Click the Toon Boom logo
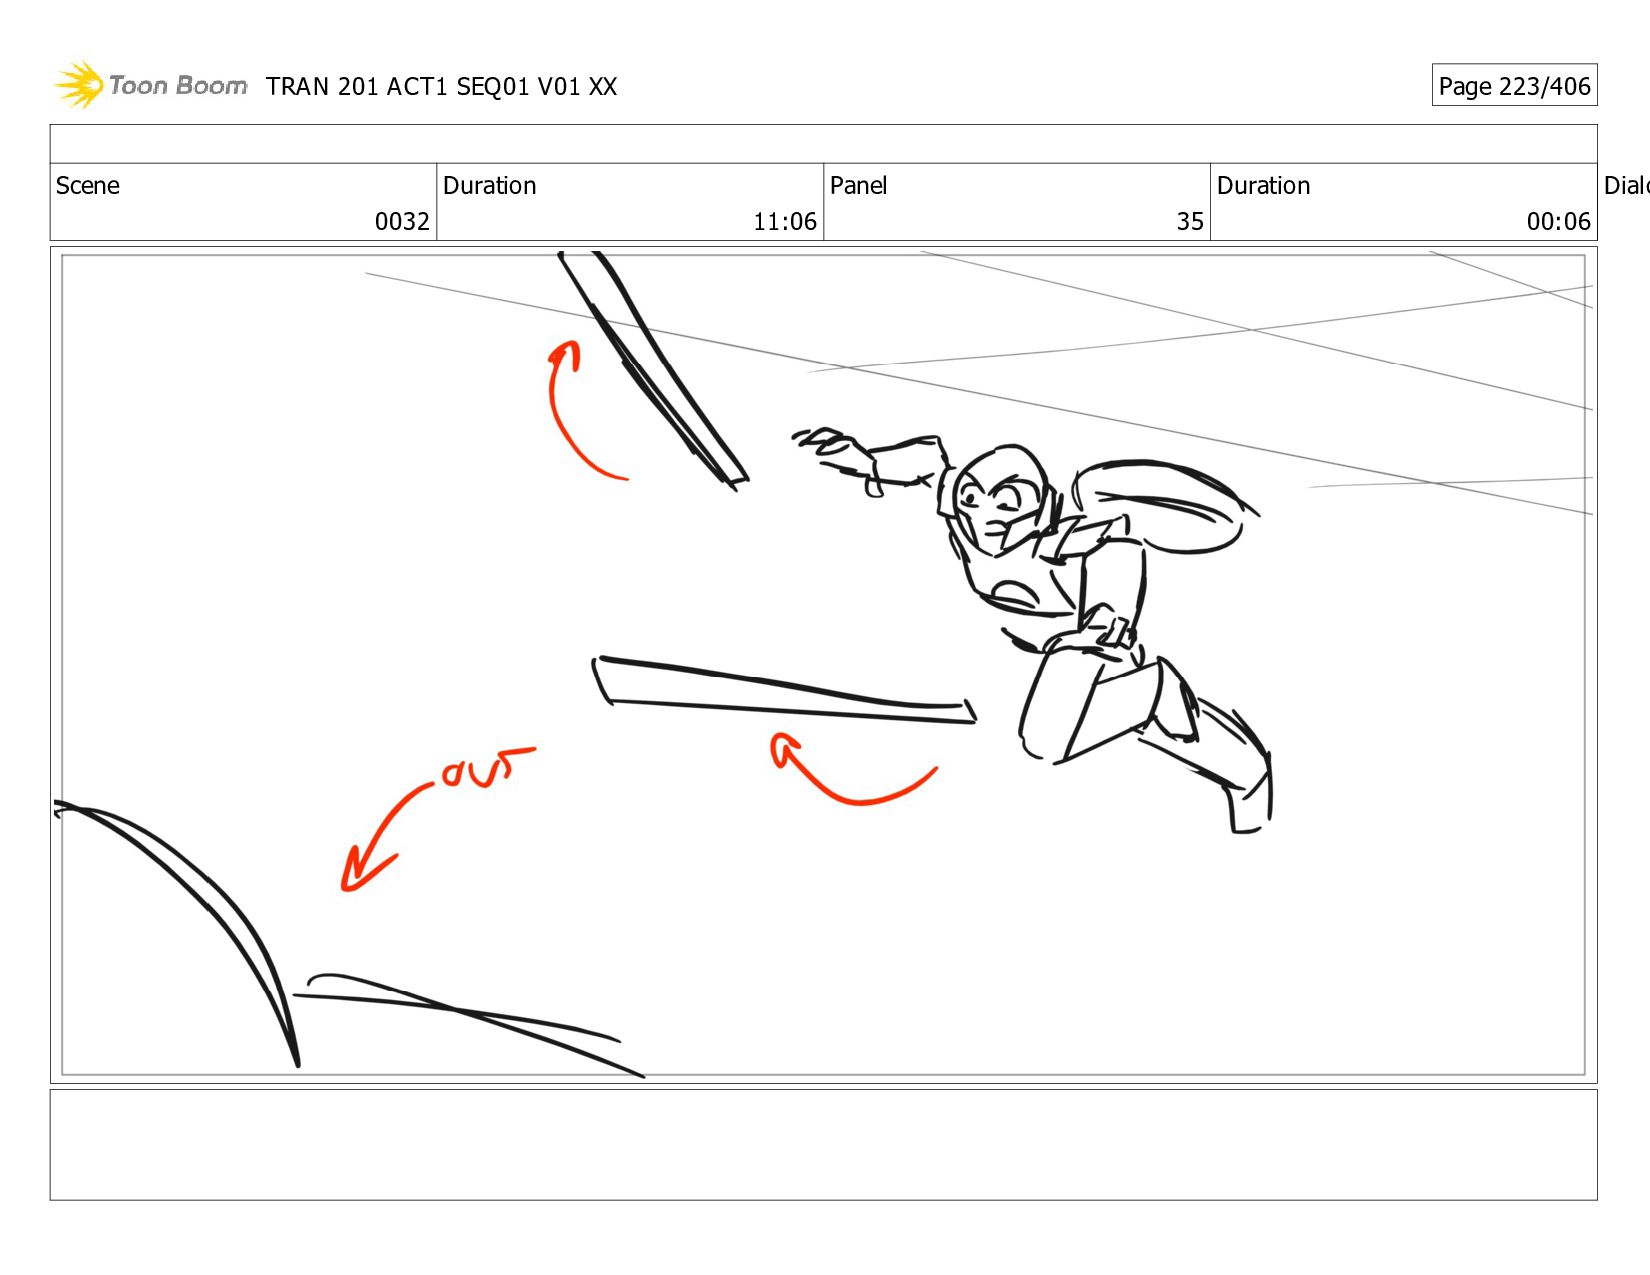Viewport: 1650px width, 1275px height. click(150, 85)
